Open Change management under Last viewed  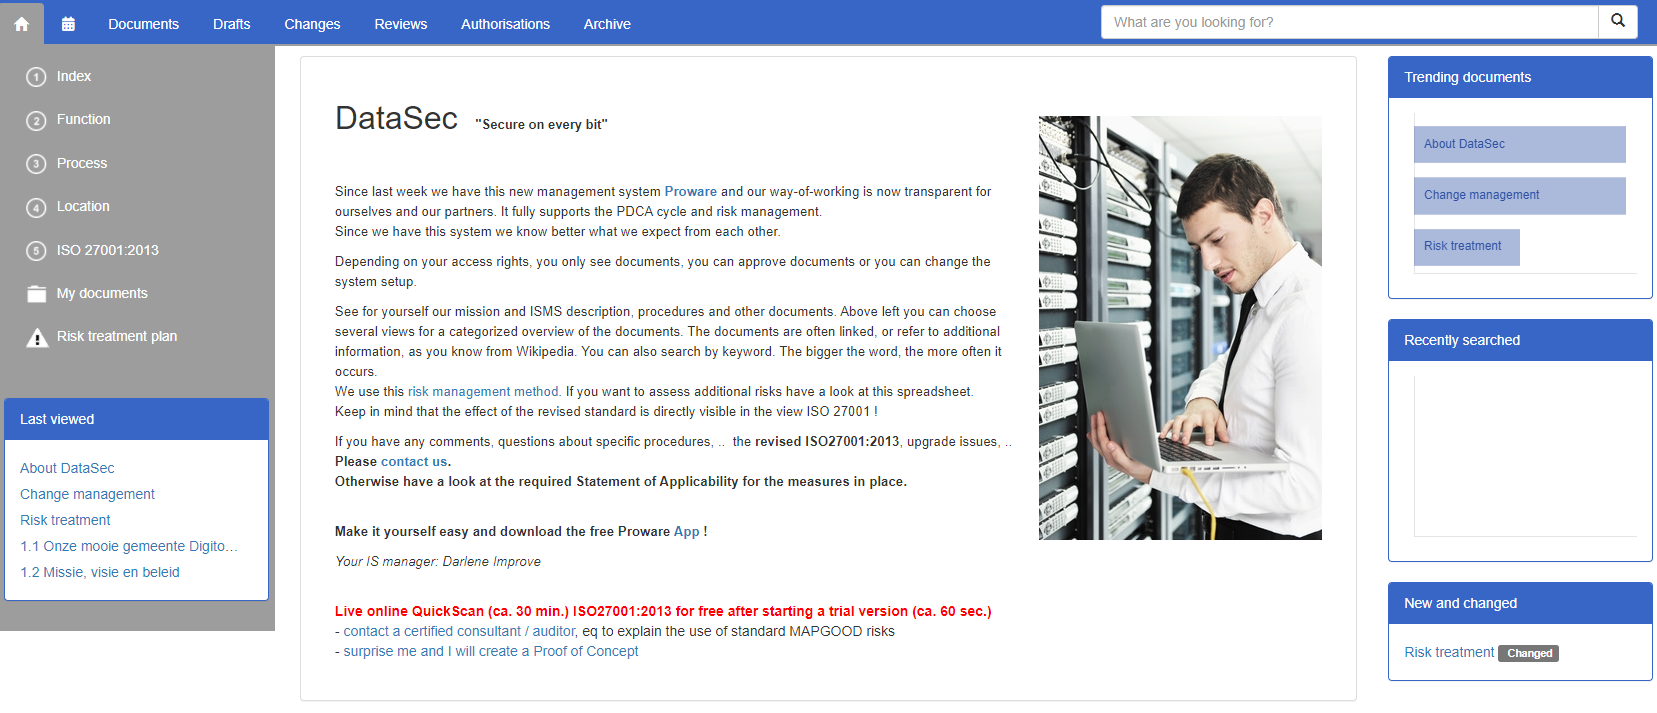[x=87, y=494]
